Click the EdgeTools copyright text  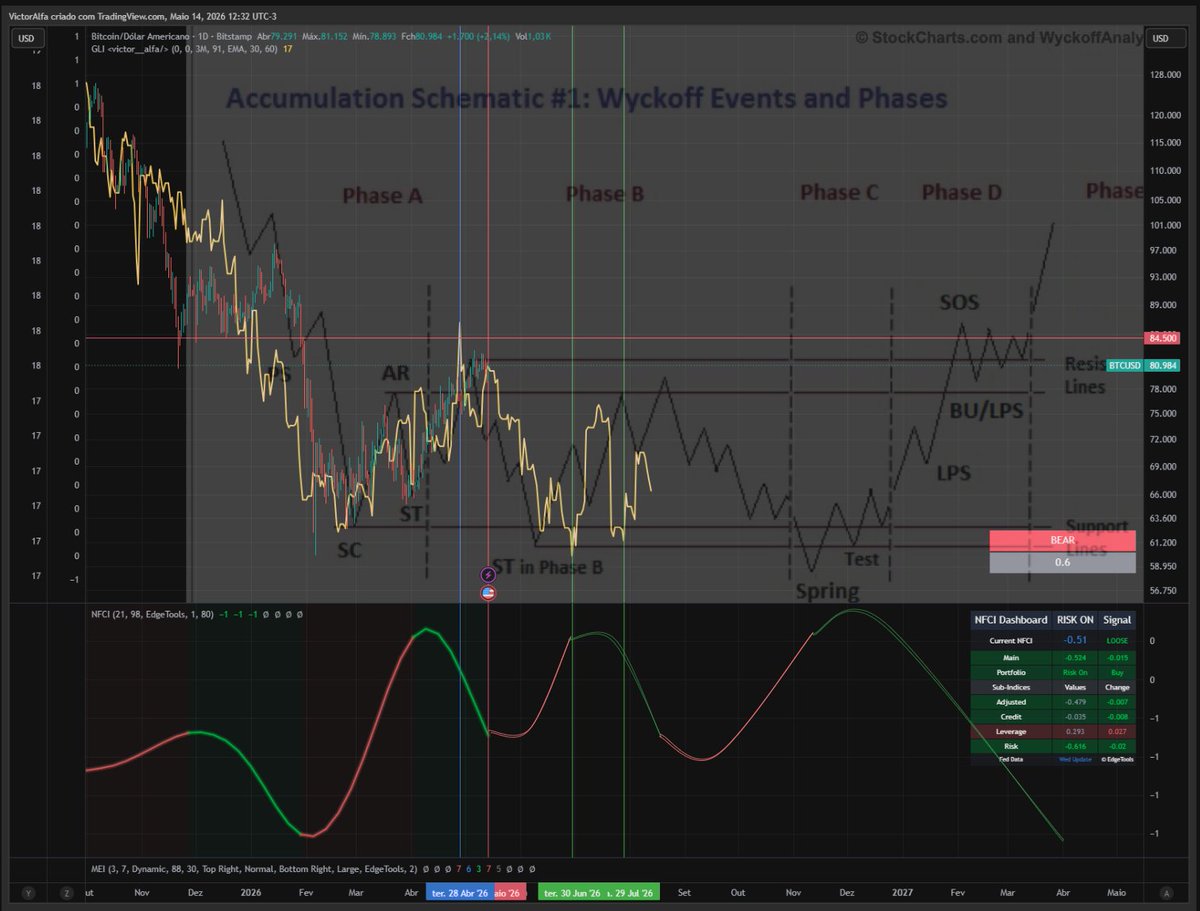click(x=1116, y=759)
